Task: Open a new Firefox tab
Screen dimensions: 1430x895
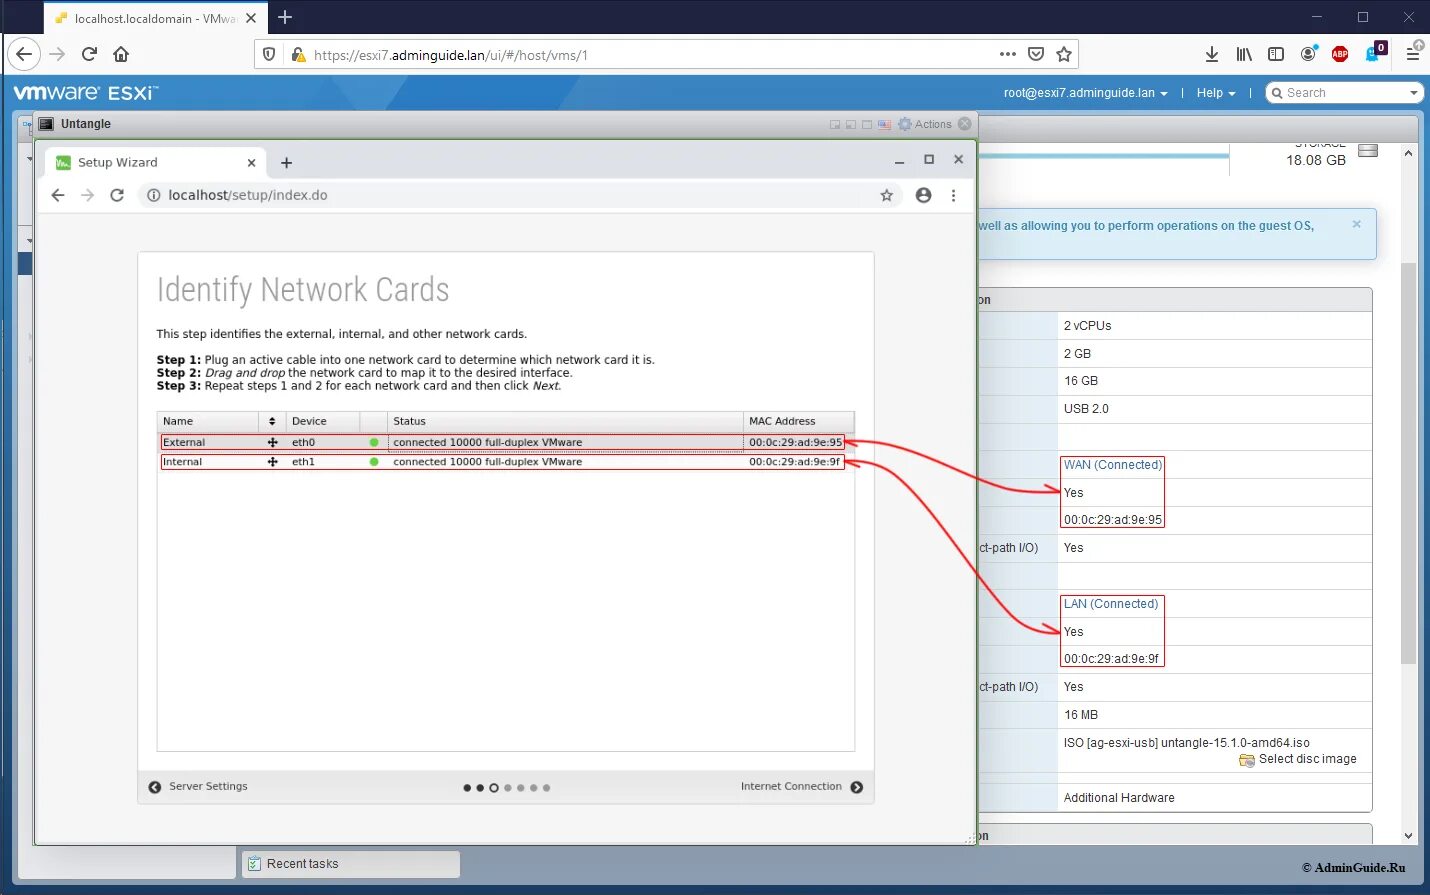Action: click(285, 17)
